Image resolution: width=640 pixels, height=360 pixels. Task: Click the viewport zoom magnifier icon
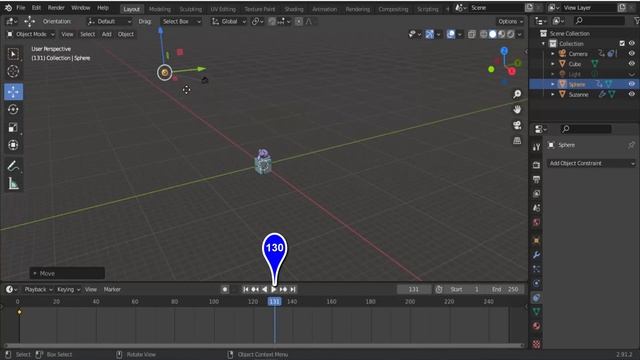click(x=517, y=94)
